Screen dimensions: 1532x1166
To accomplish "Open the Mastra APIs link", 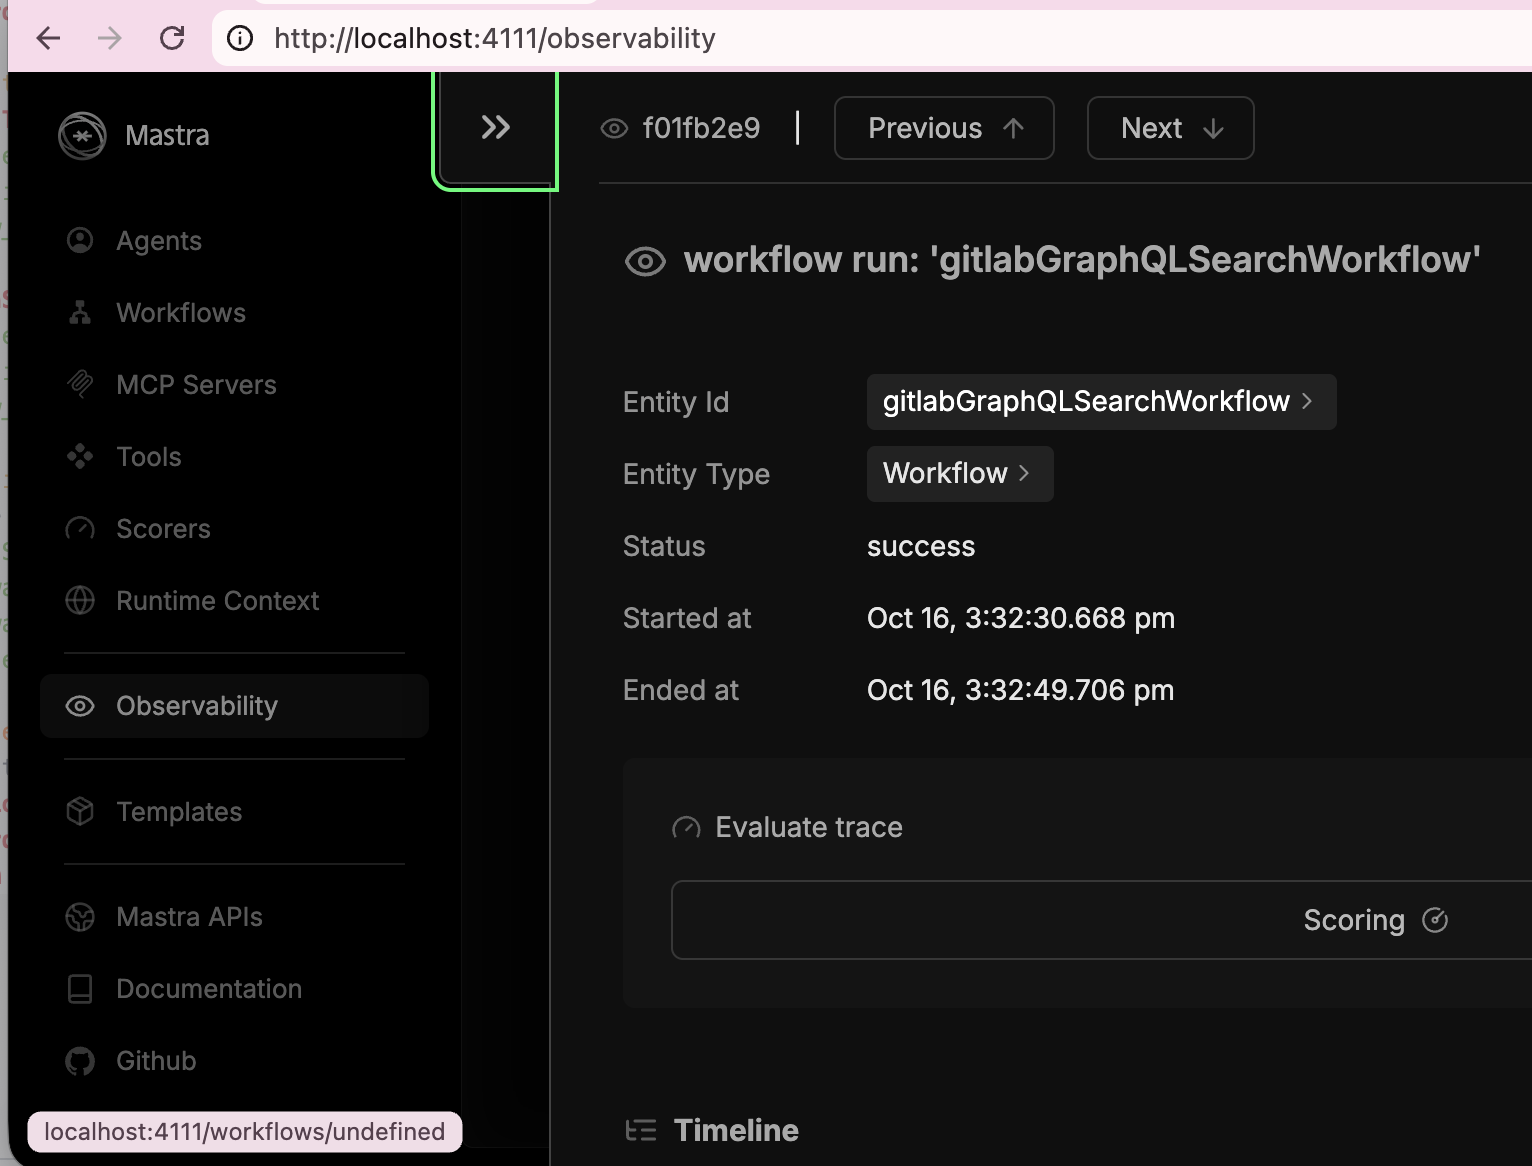I will (x=189, y=917).
